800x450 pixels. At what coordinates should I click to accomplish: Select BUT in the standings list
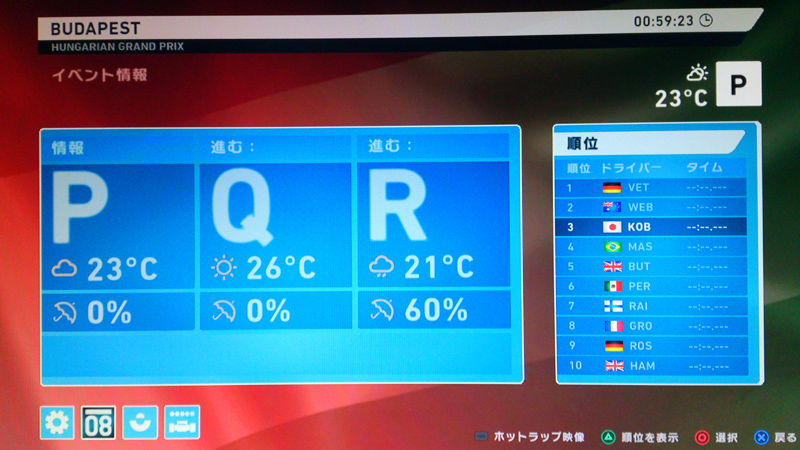(651, 266)
